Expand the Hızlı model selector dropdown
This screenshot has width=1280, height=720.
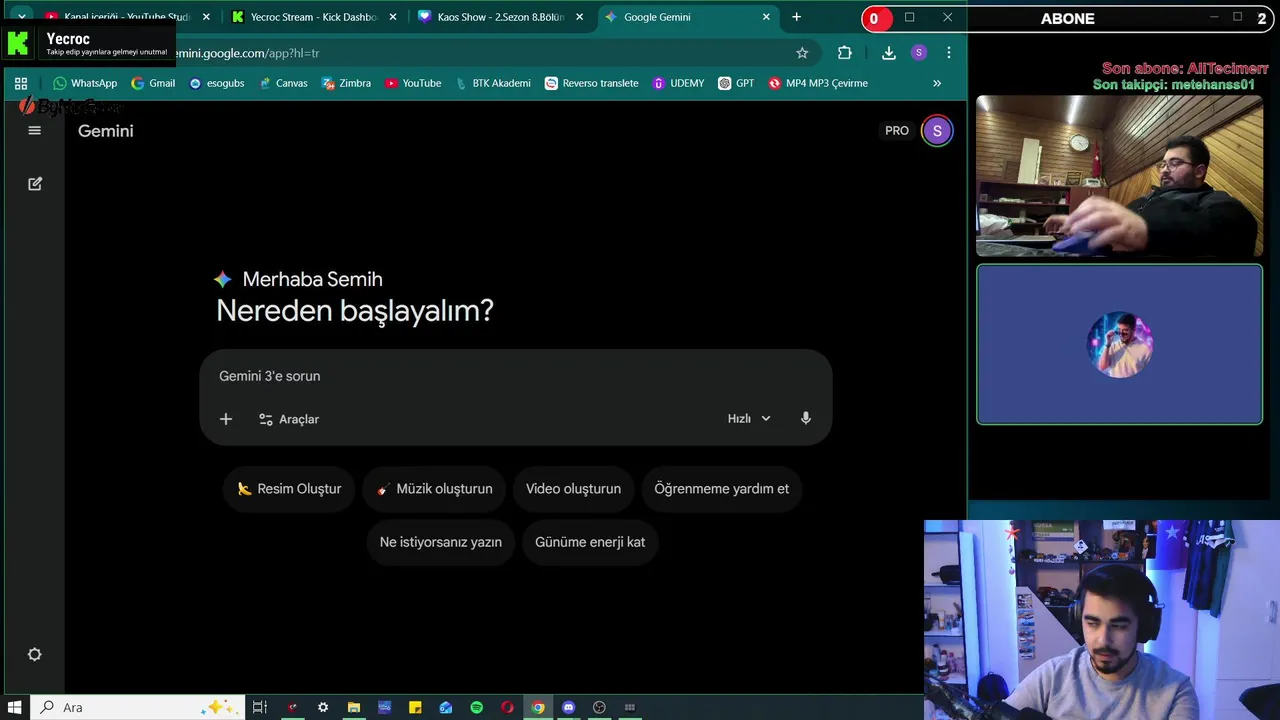[x=749, y=419]
